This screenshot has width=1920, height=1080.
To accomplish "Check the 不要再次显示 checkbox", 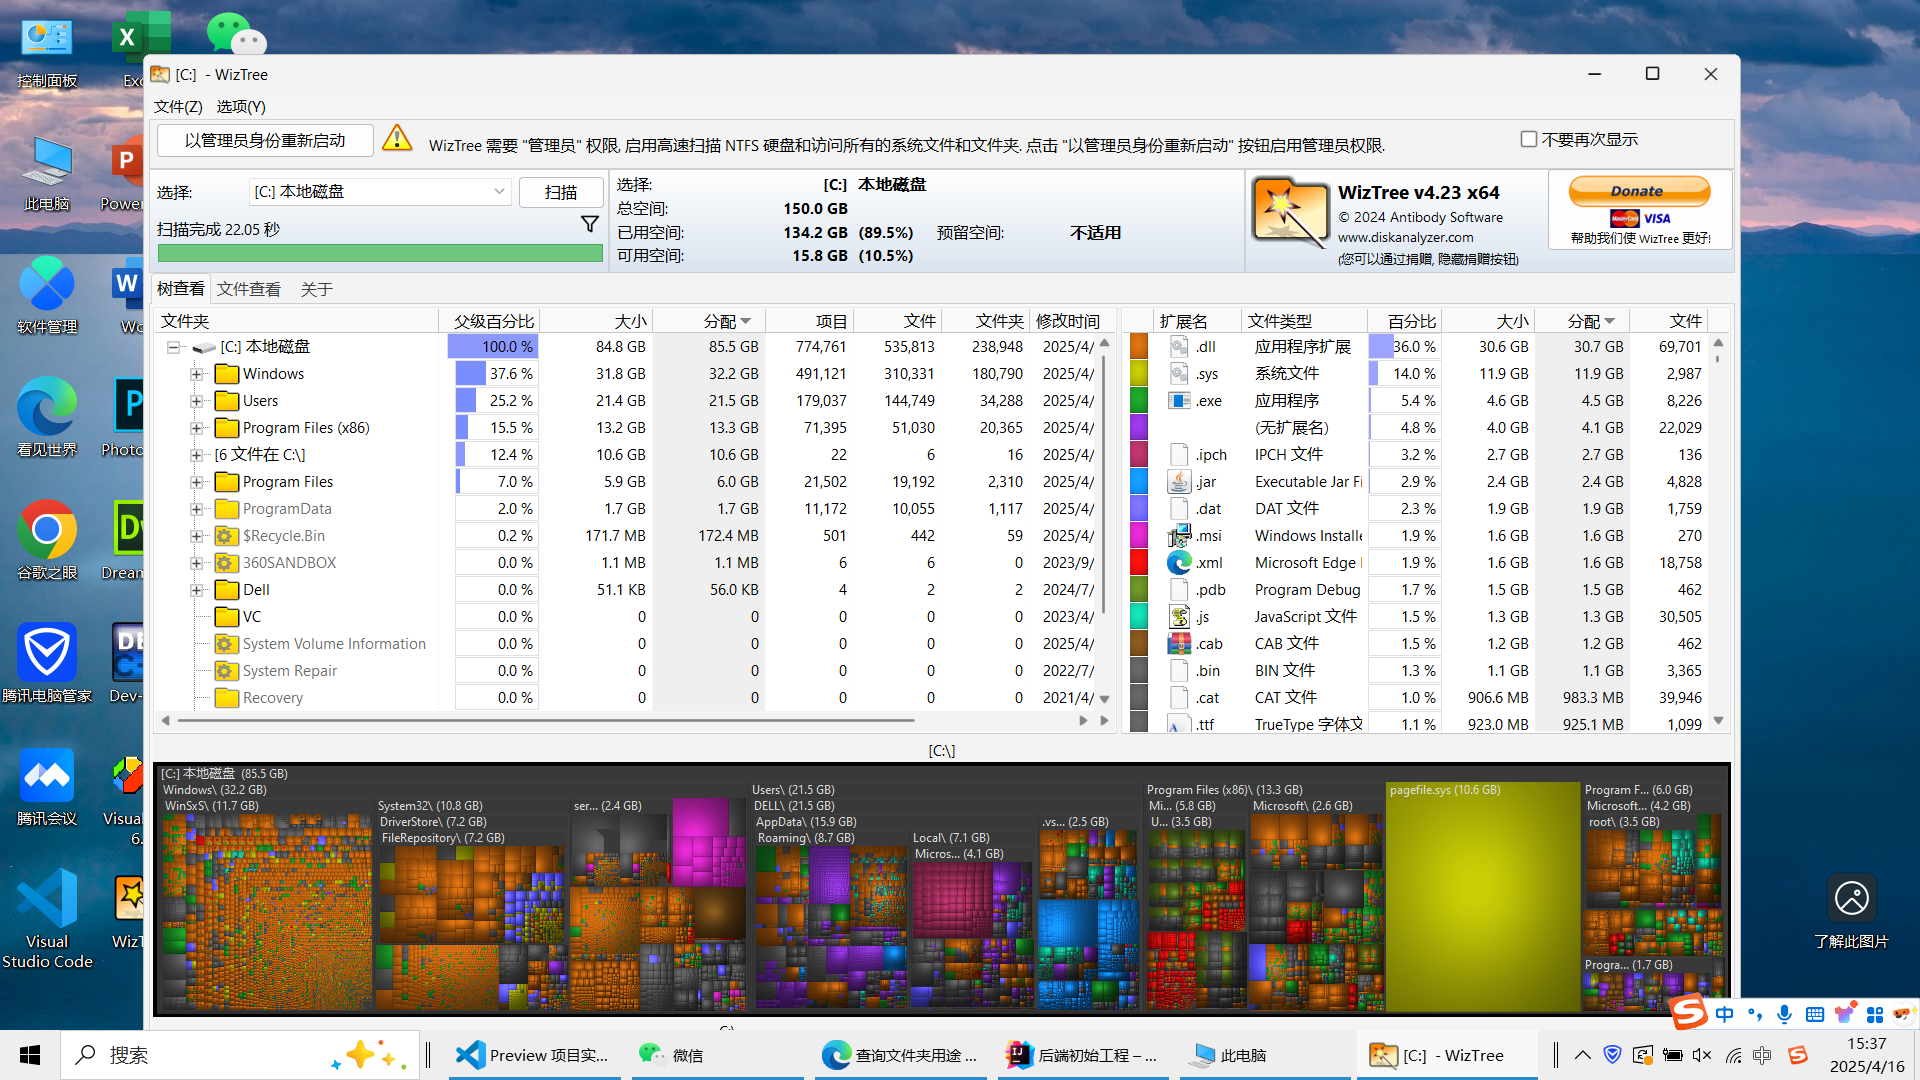I will click(x=1528, y=139).
